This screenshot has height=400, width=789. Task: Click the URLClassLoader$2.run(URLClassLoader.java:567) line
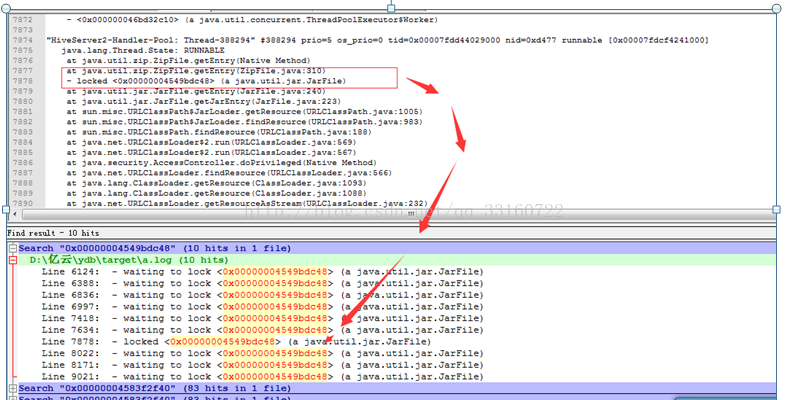(211, 152)
